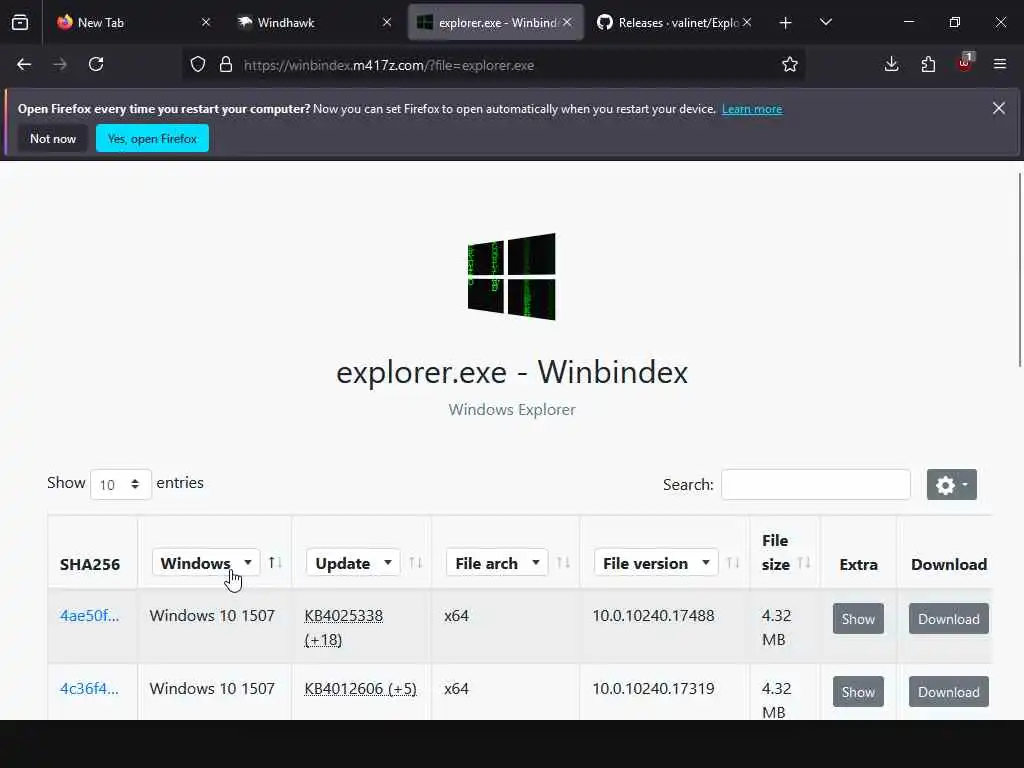Open the gear settings dropdown
The width and height of the screenshot is (1024, 768).
952,485
